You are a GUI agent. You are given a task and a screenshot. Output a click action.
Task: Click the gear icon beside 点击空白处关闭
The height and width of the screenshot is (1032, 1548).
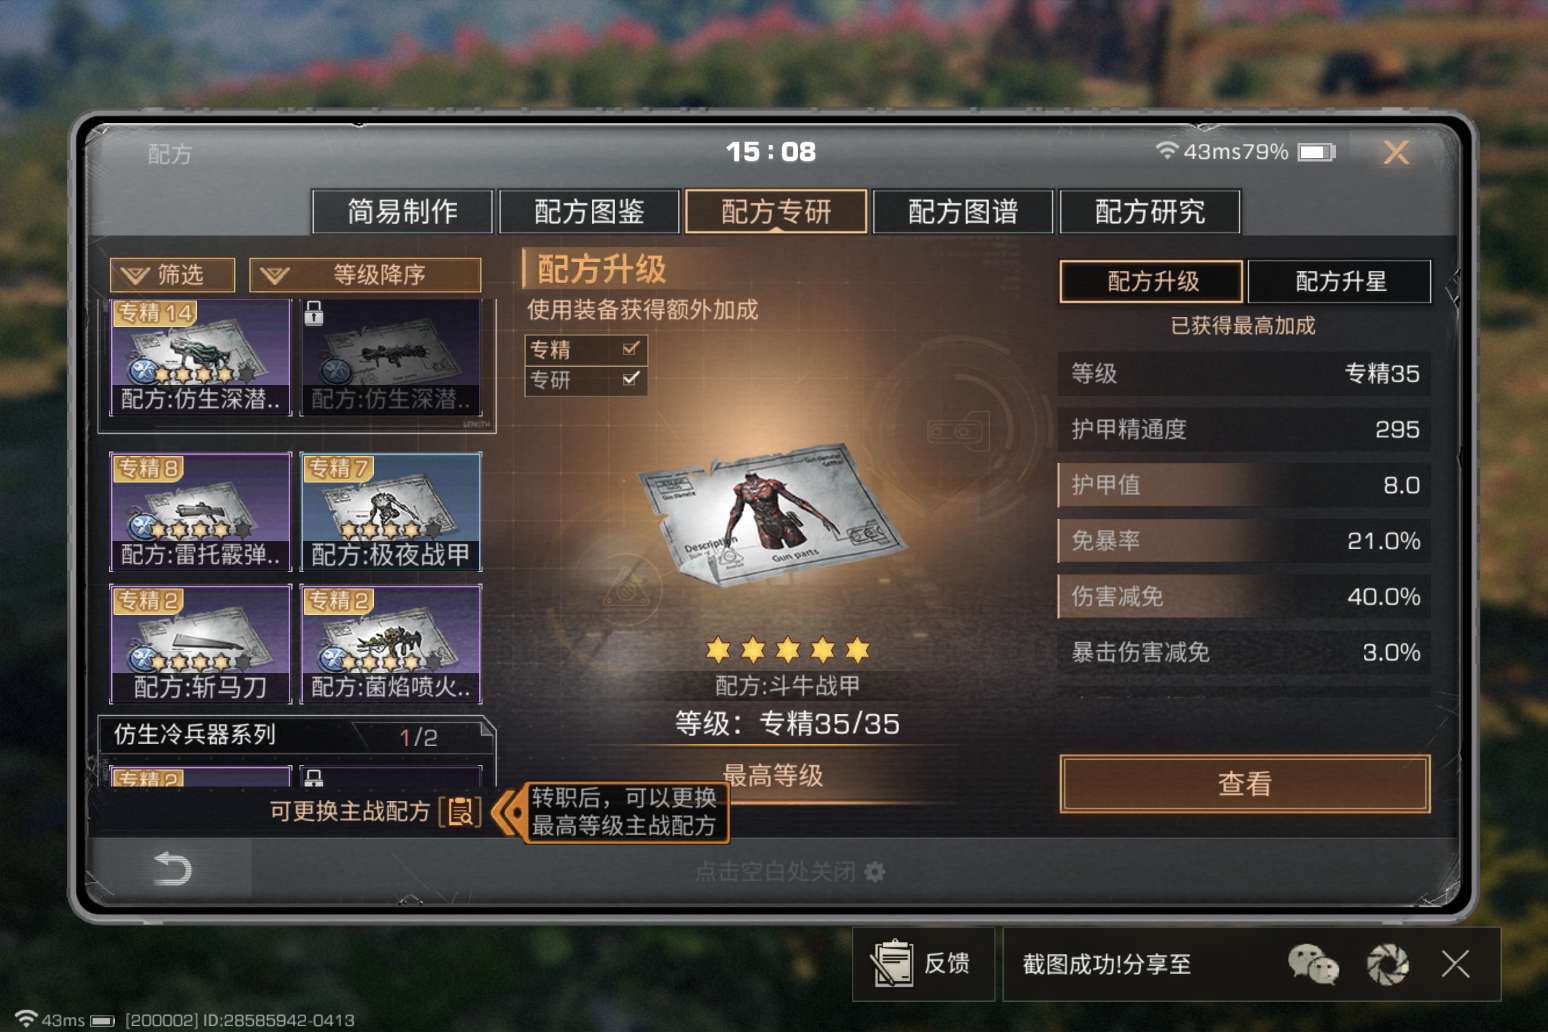(x=875, y=872)
